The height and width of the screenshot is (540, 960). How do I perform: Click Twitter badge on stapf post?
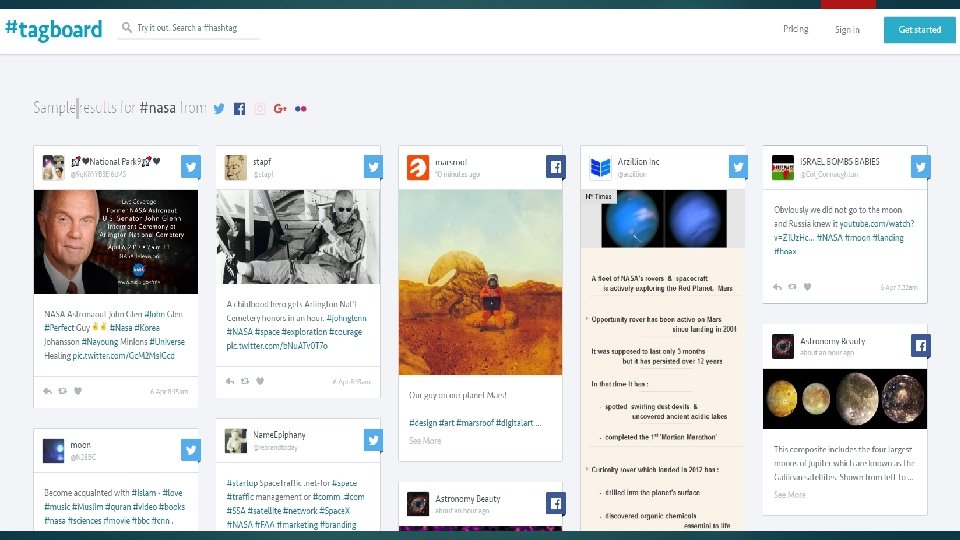(373, 167)
